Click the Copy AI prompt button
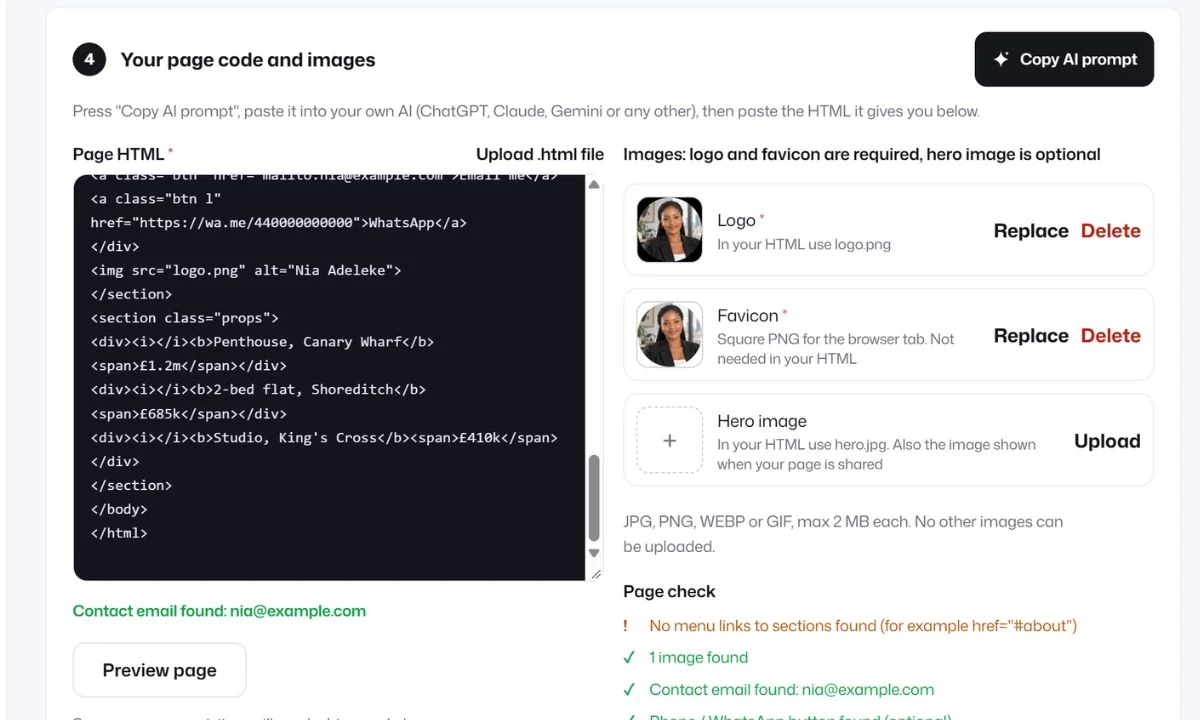The width and height of the screenshot is (1200, 720). (x=1064, y=59)
